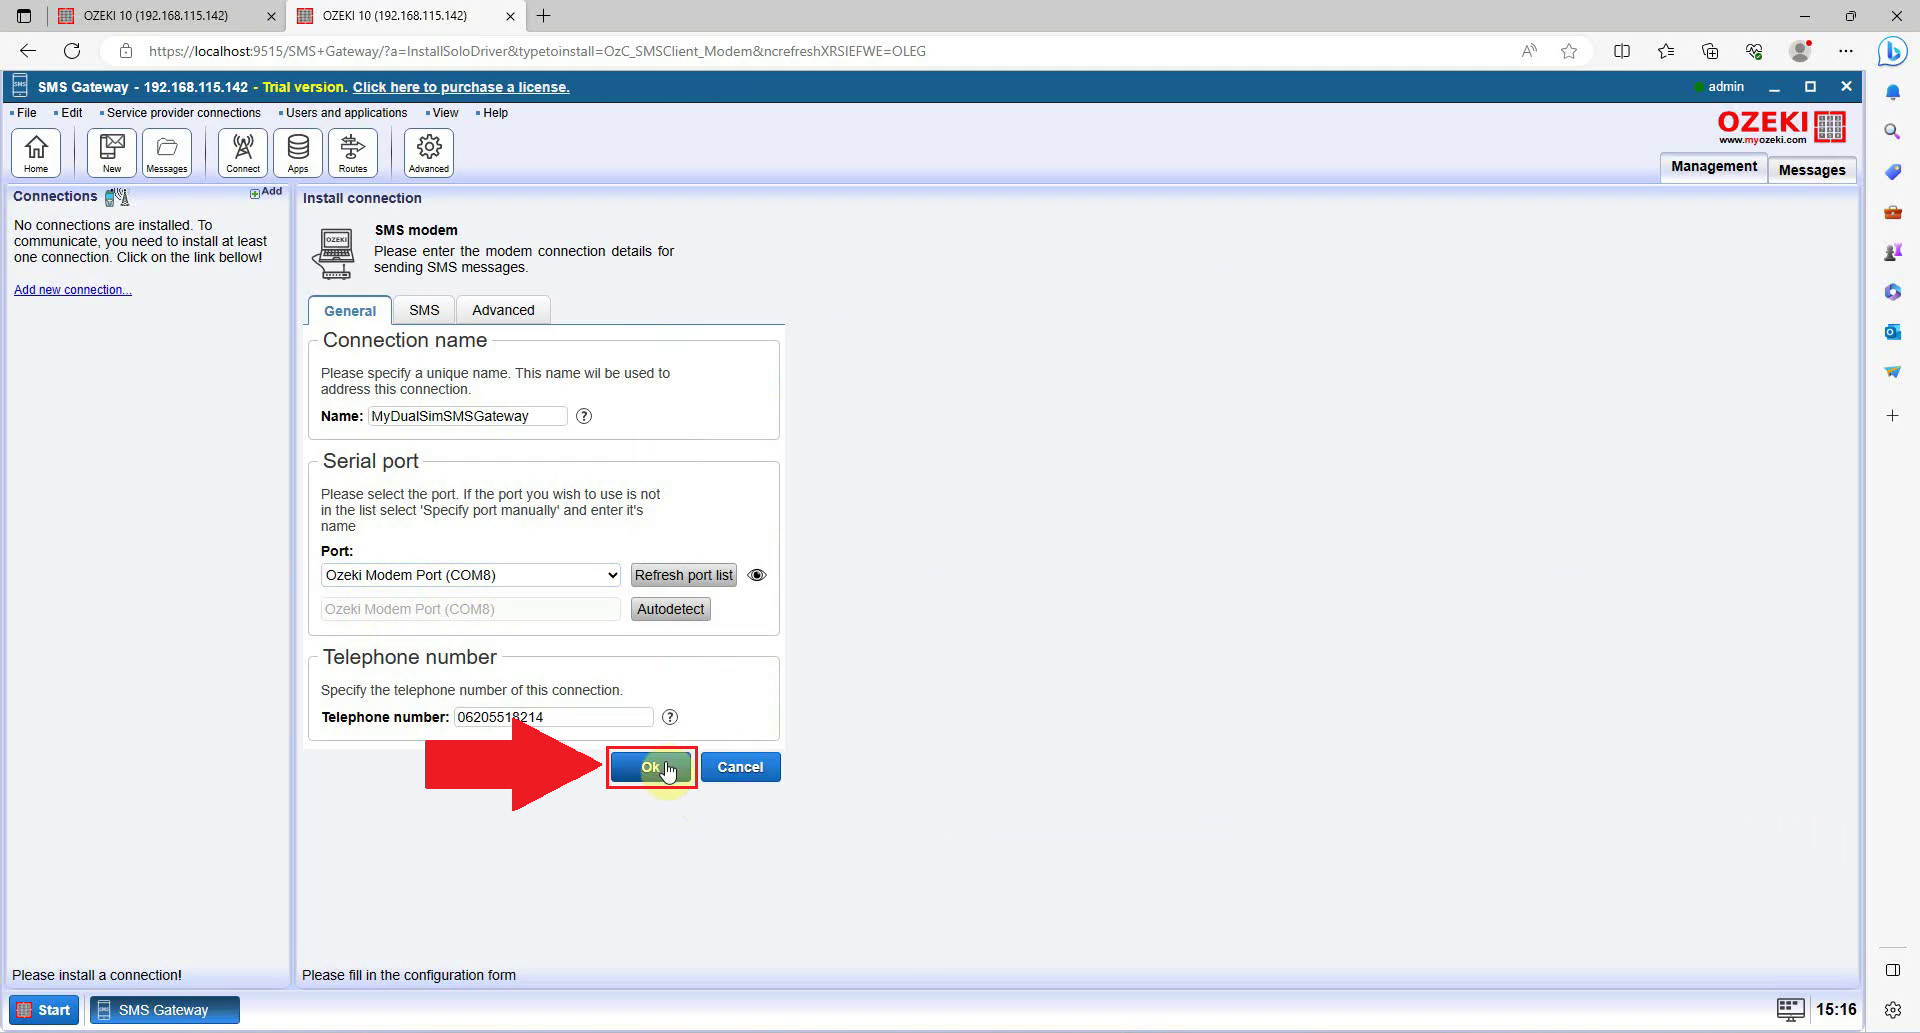Open sidebar settings gear icon

[x=1892, y=1010]
